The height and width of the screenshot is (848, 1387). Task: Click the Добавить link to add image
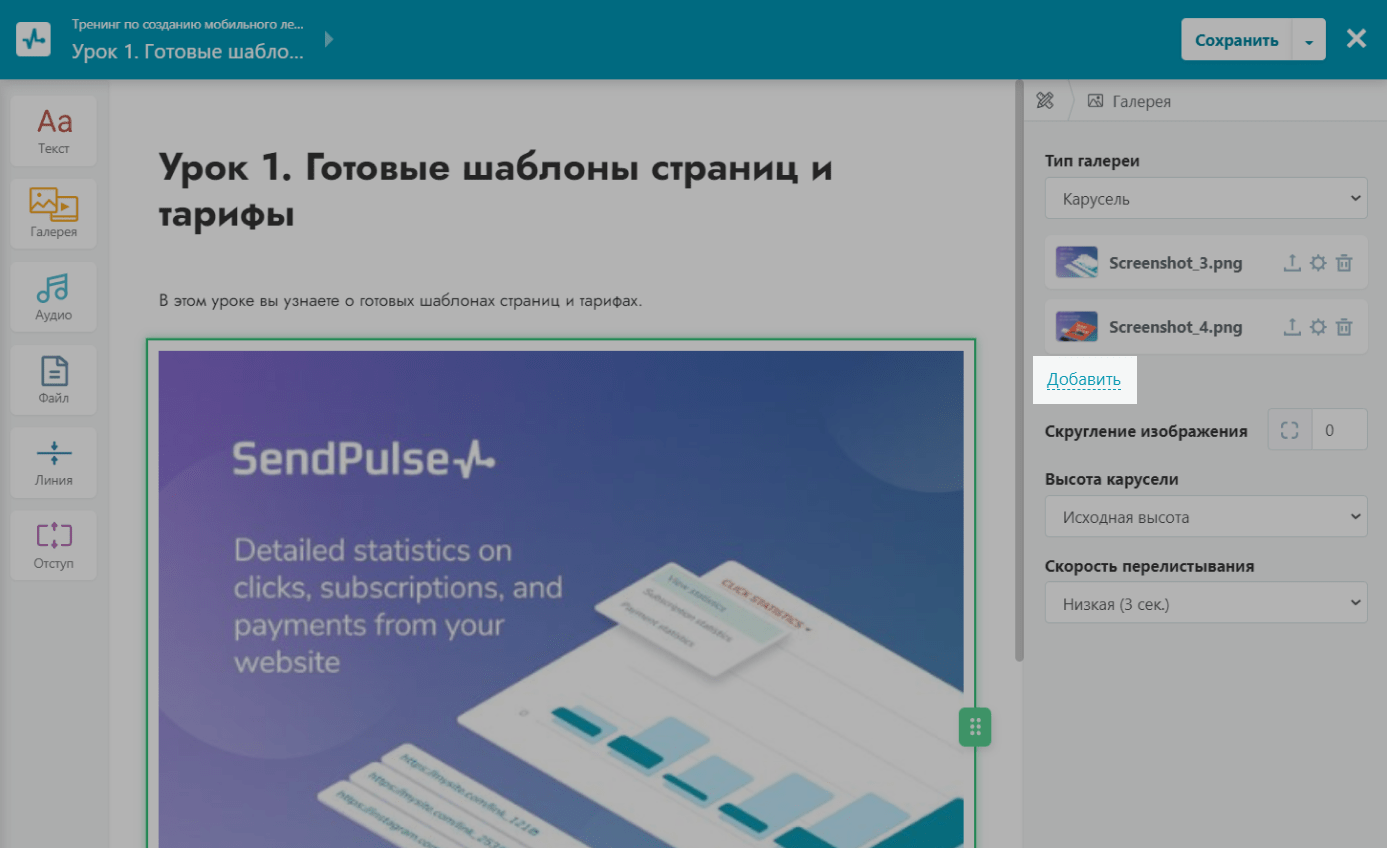1084,380
